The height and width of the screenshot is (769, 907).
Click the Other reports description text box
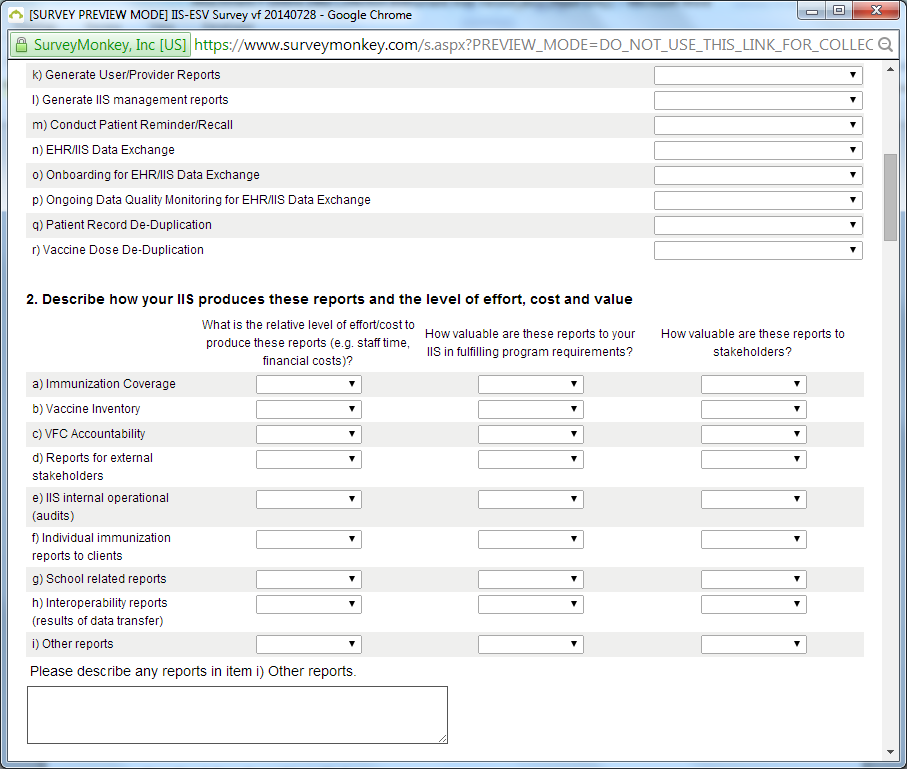tap(237, 714)
